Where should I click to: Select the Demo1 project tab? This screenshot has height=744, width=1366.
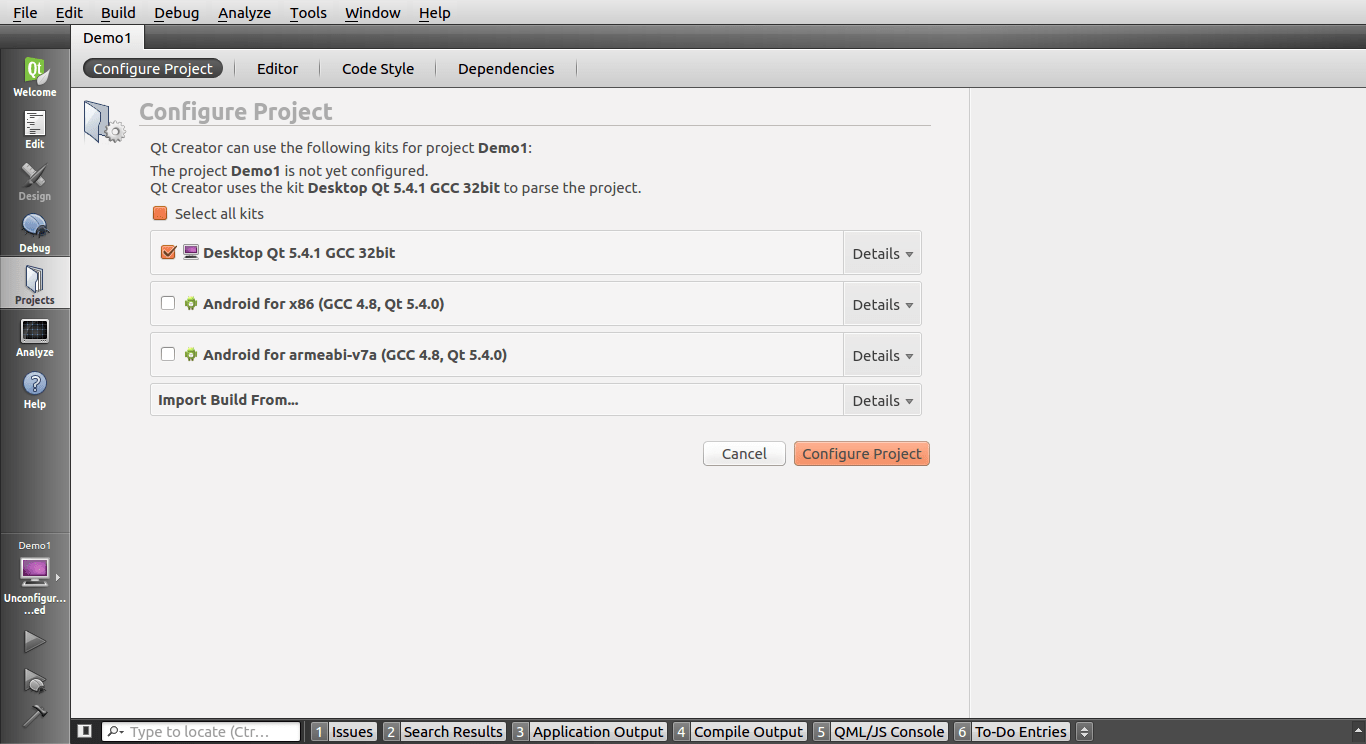click(x=107, y=37)
